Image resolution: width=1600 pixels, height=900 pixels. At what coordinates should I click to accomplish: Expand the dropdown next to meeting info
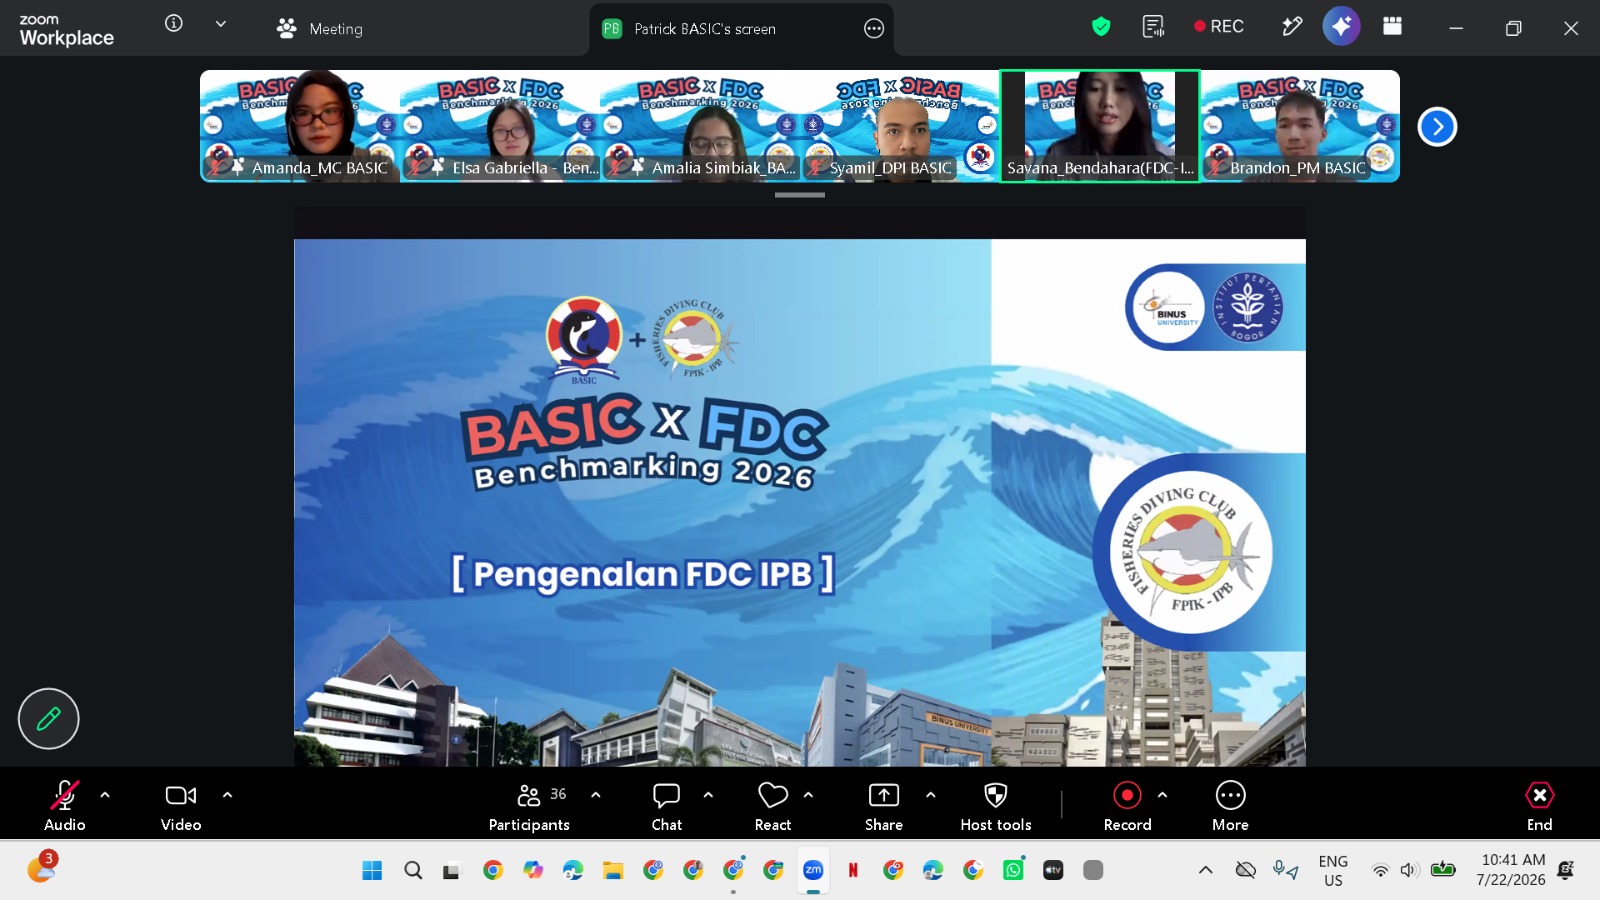221,24
